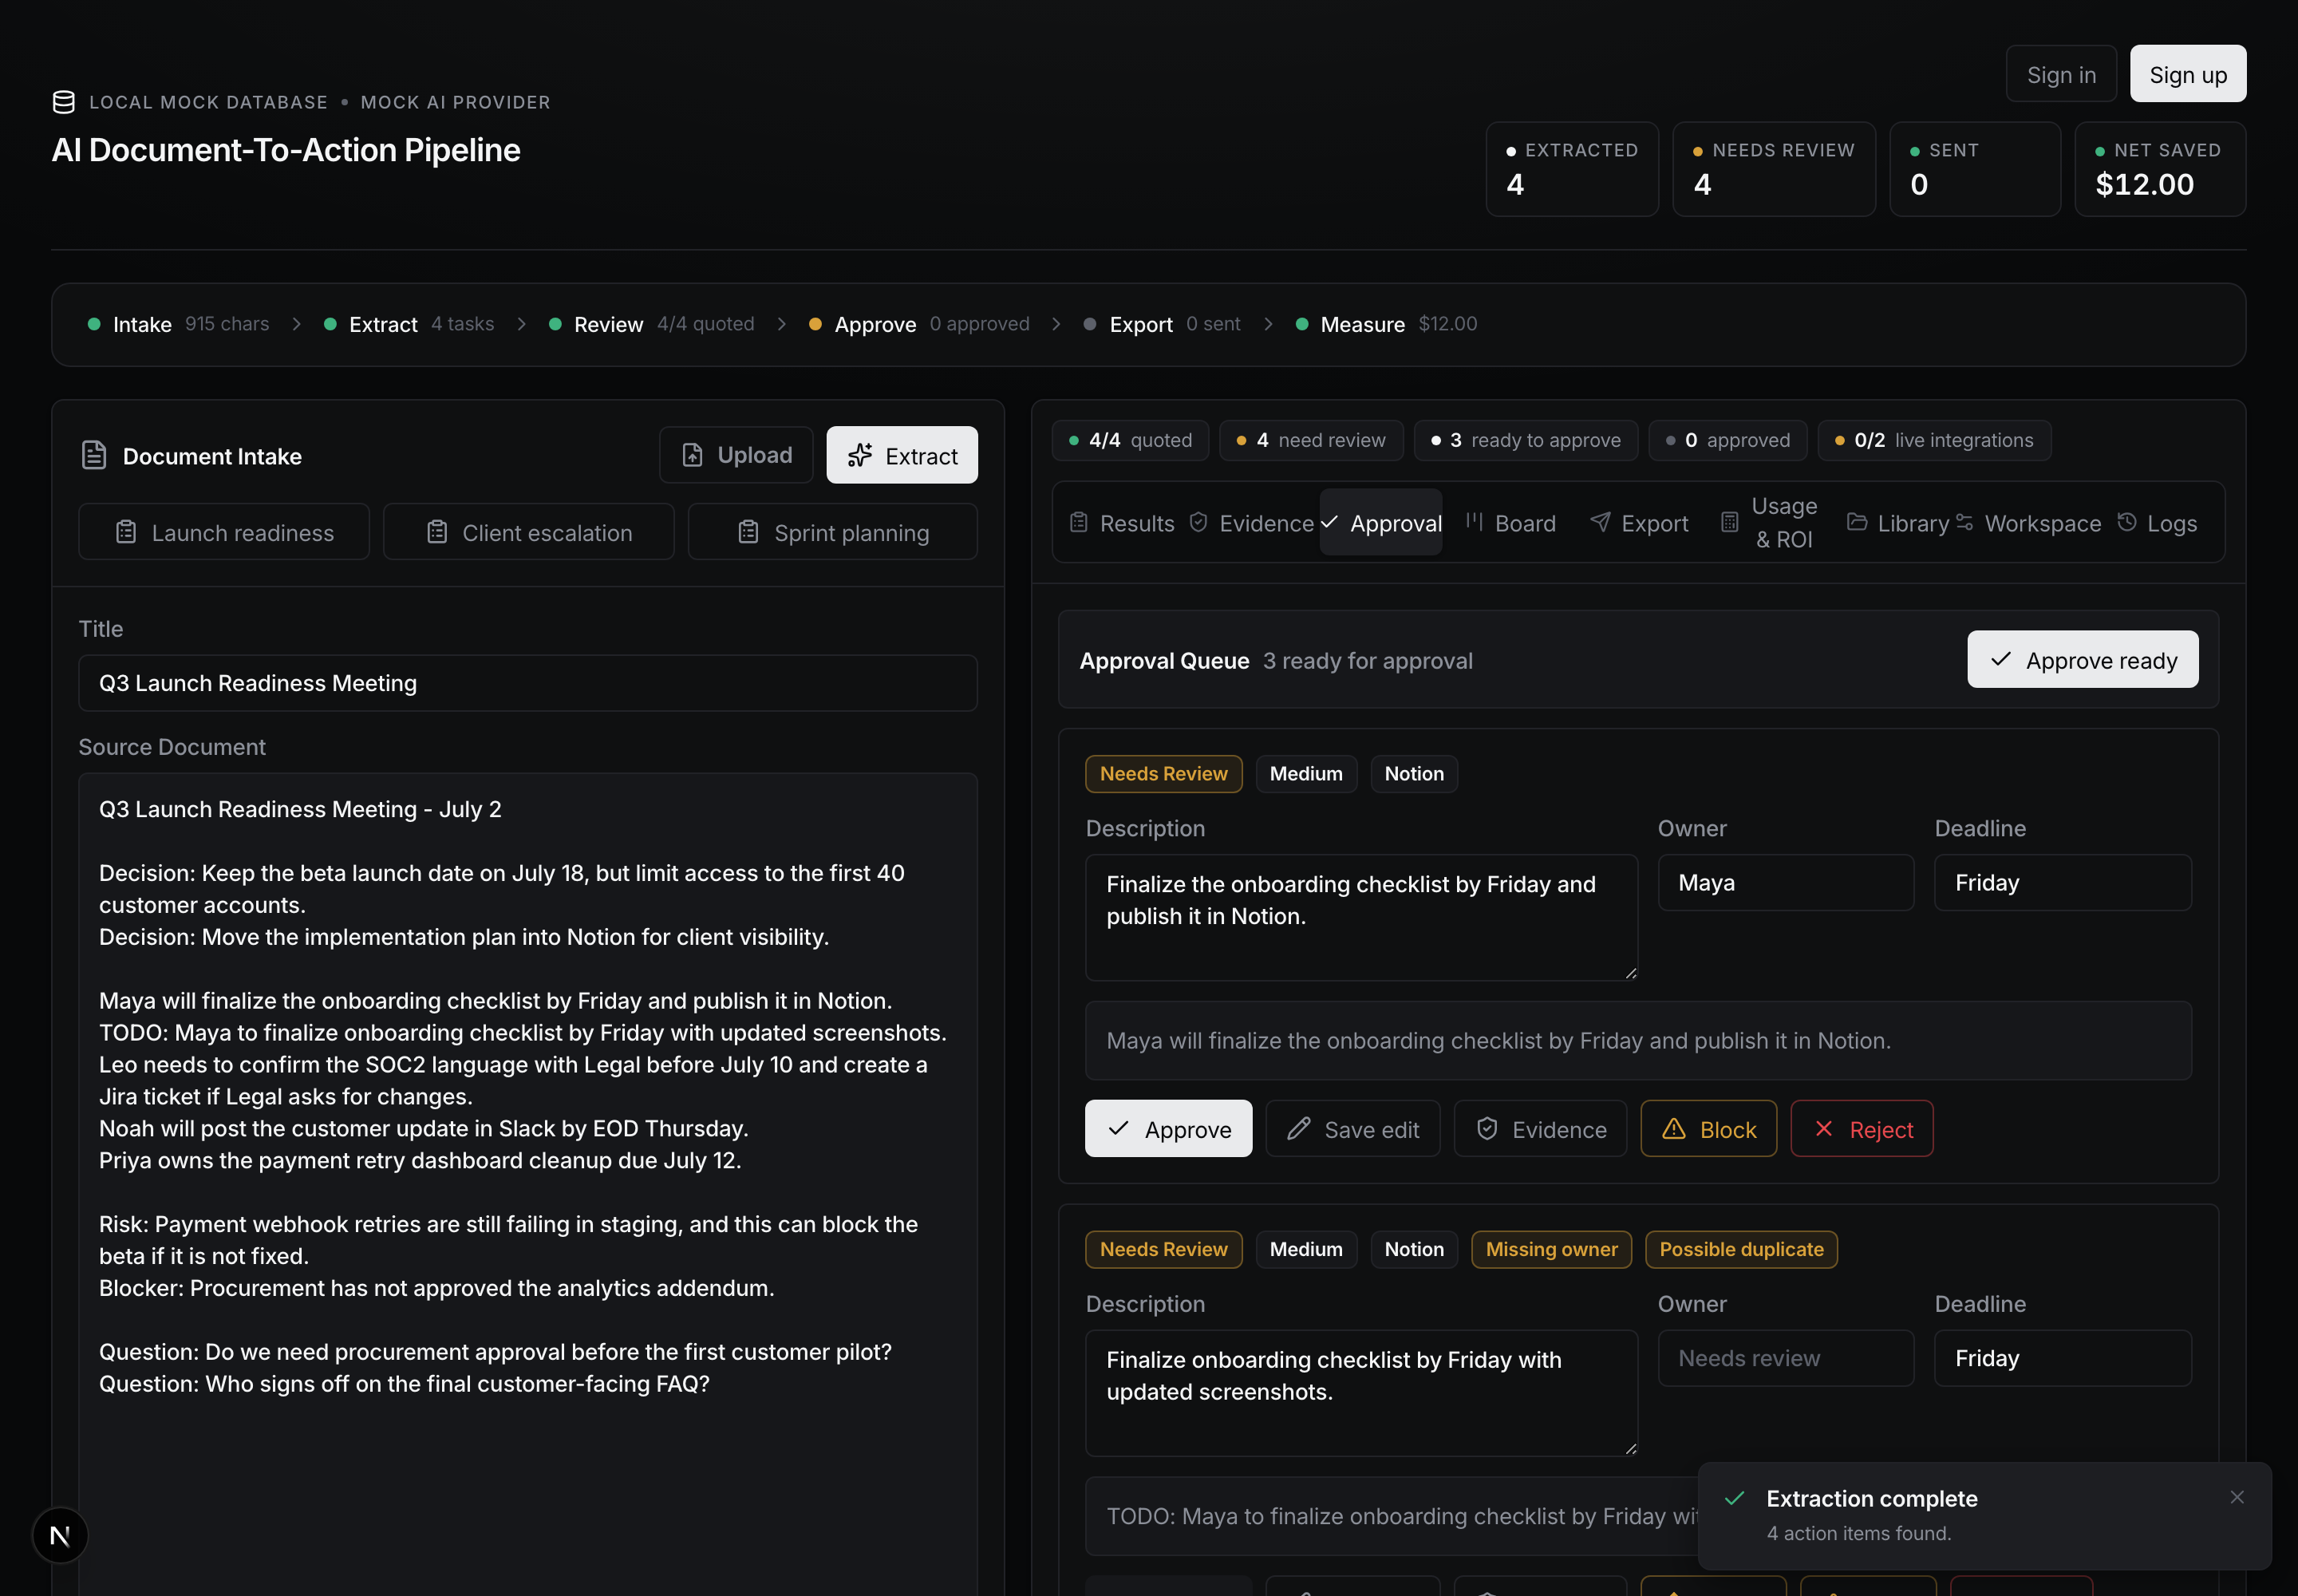Viewport: 2298px width, 1596px height.
Task: Click 3 ready for approval text
Action: (1367, 661)
